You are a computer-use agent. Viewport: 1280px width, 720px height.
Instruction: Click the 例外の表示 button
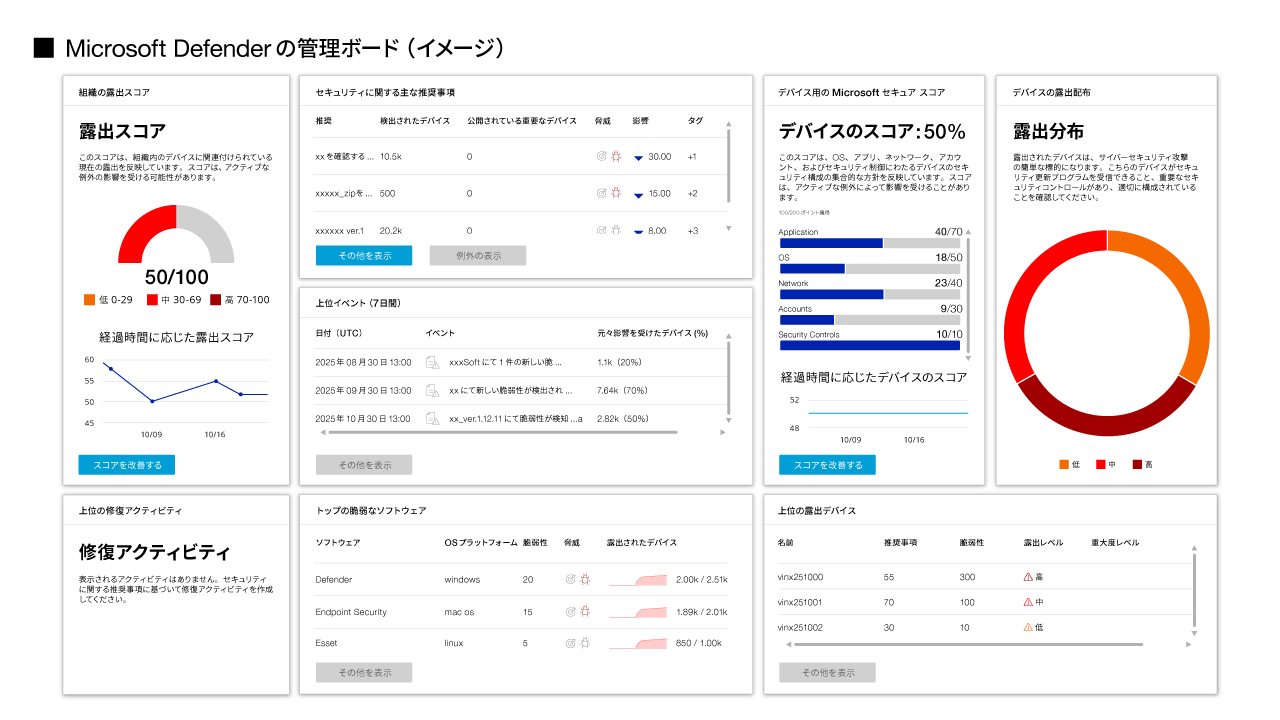478,255
